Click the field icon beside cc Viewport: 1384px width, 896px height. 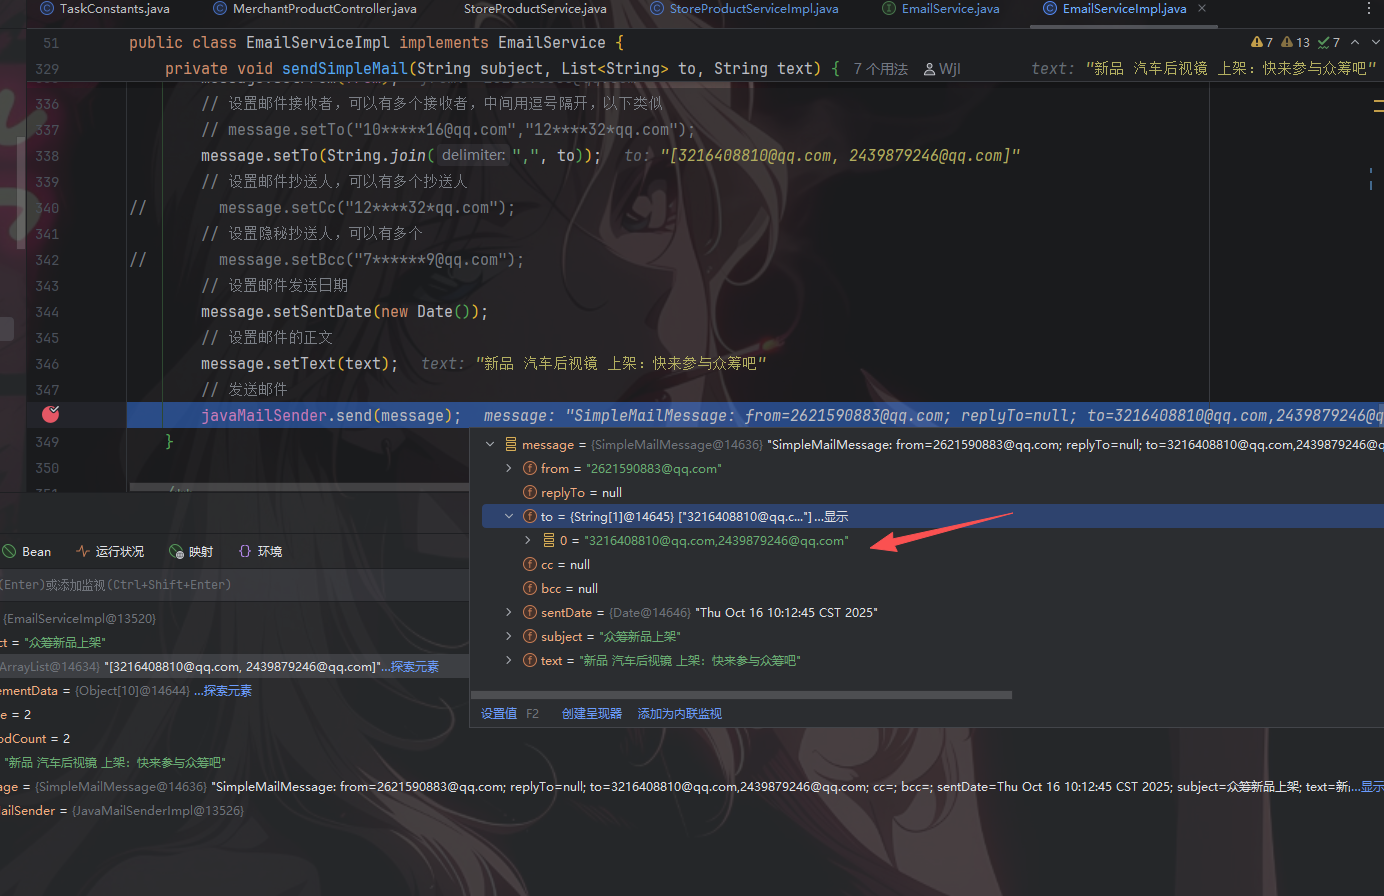coord(530,564)
